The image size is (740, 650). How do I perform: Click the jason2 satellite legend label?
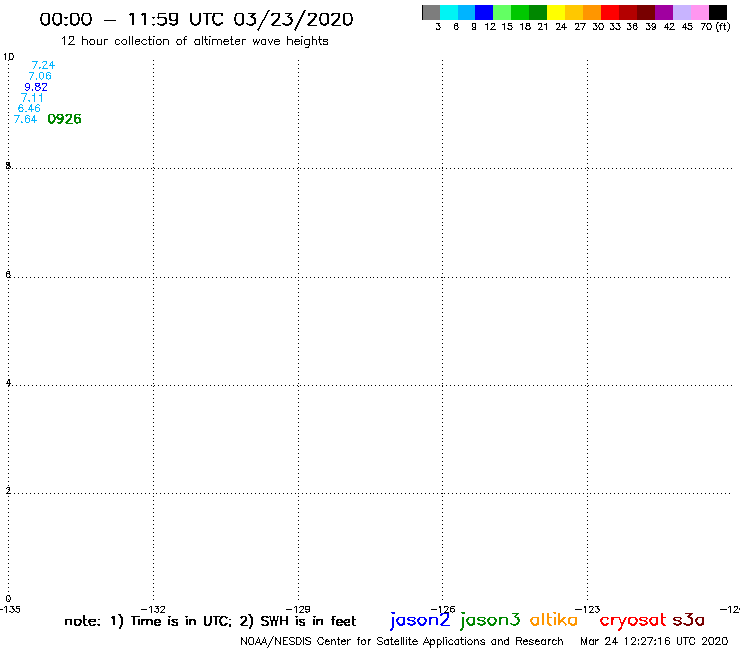pyautogui.click(x=420, y=620)
